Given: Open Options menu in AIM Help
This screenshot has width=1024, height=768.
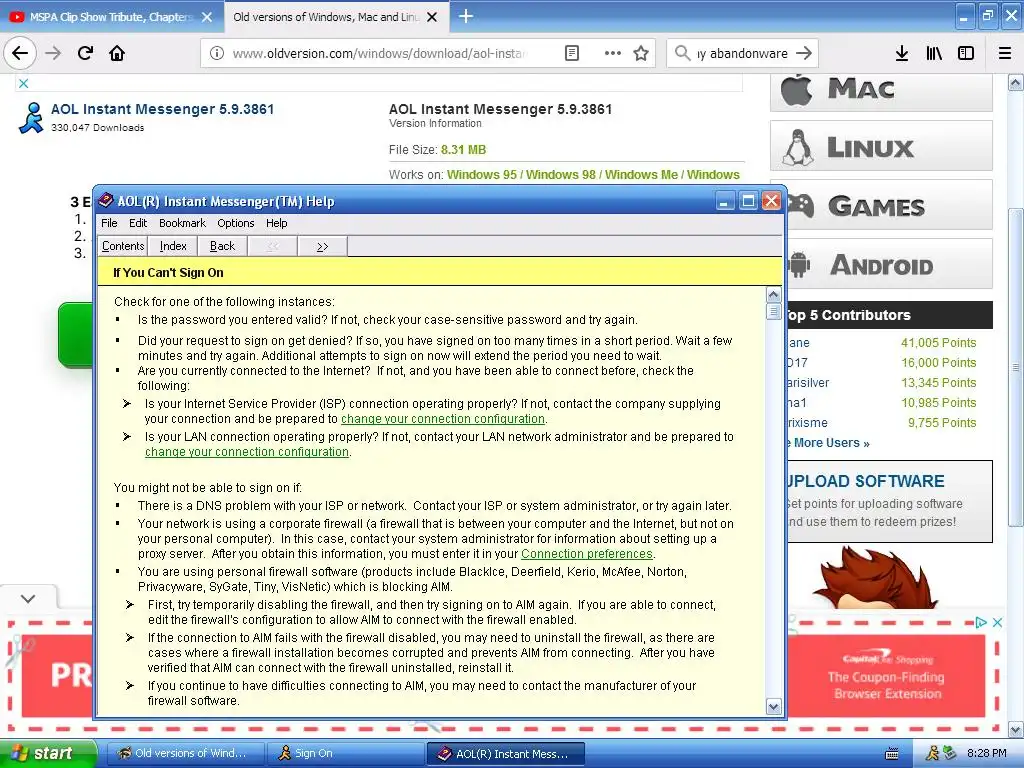Looking at the screenshot, I should coord(236,223).
